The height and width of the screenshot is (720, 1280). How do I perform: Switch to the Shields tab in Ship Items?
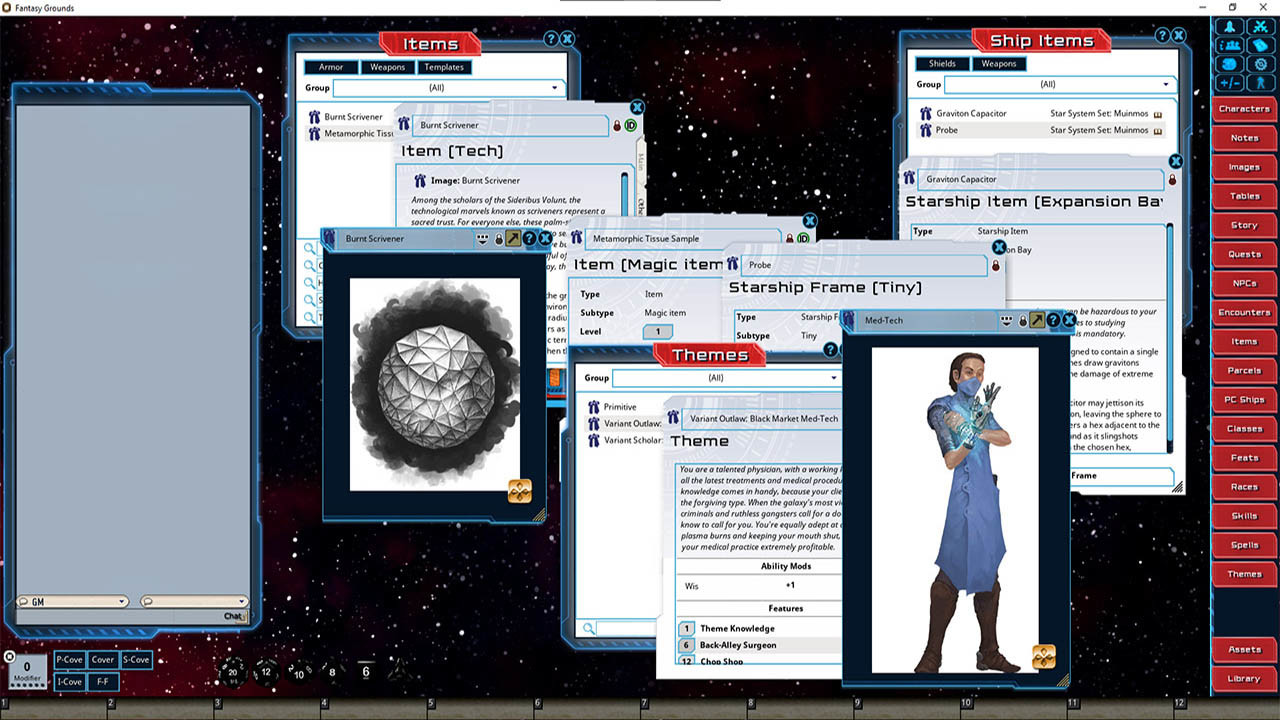point(941,63)
